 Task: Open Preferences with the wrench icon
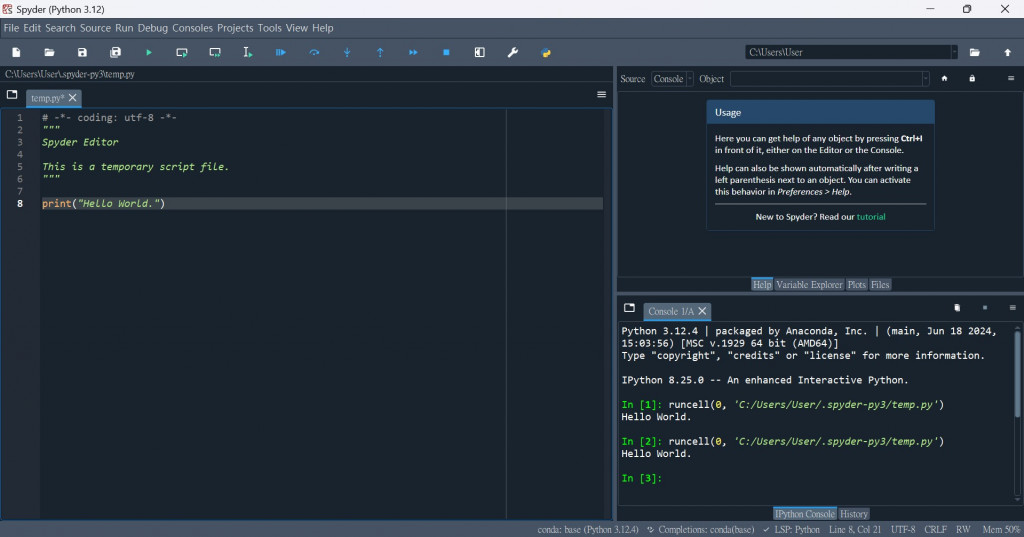pos(513,52)
